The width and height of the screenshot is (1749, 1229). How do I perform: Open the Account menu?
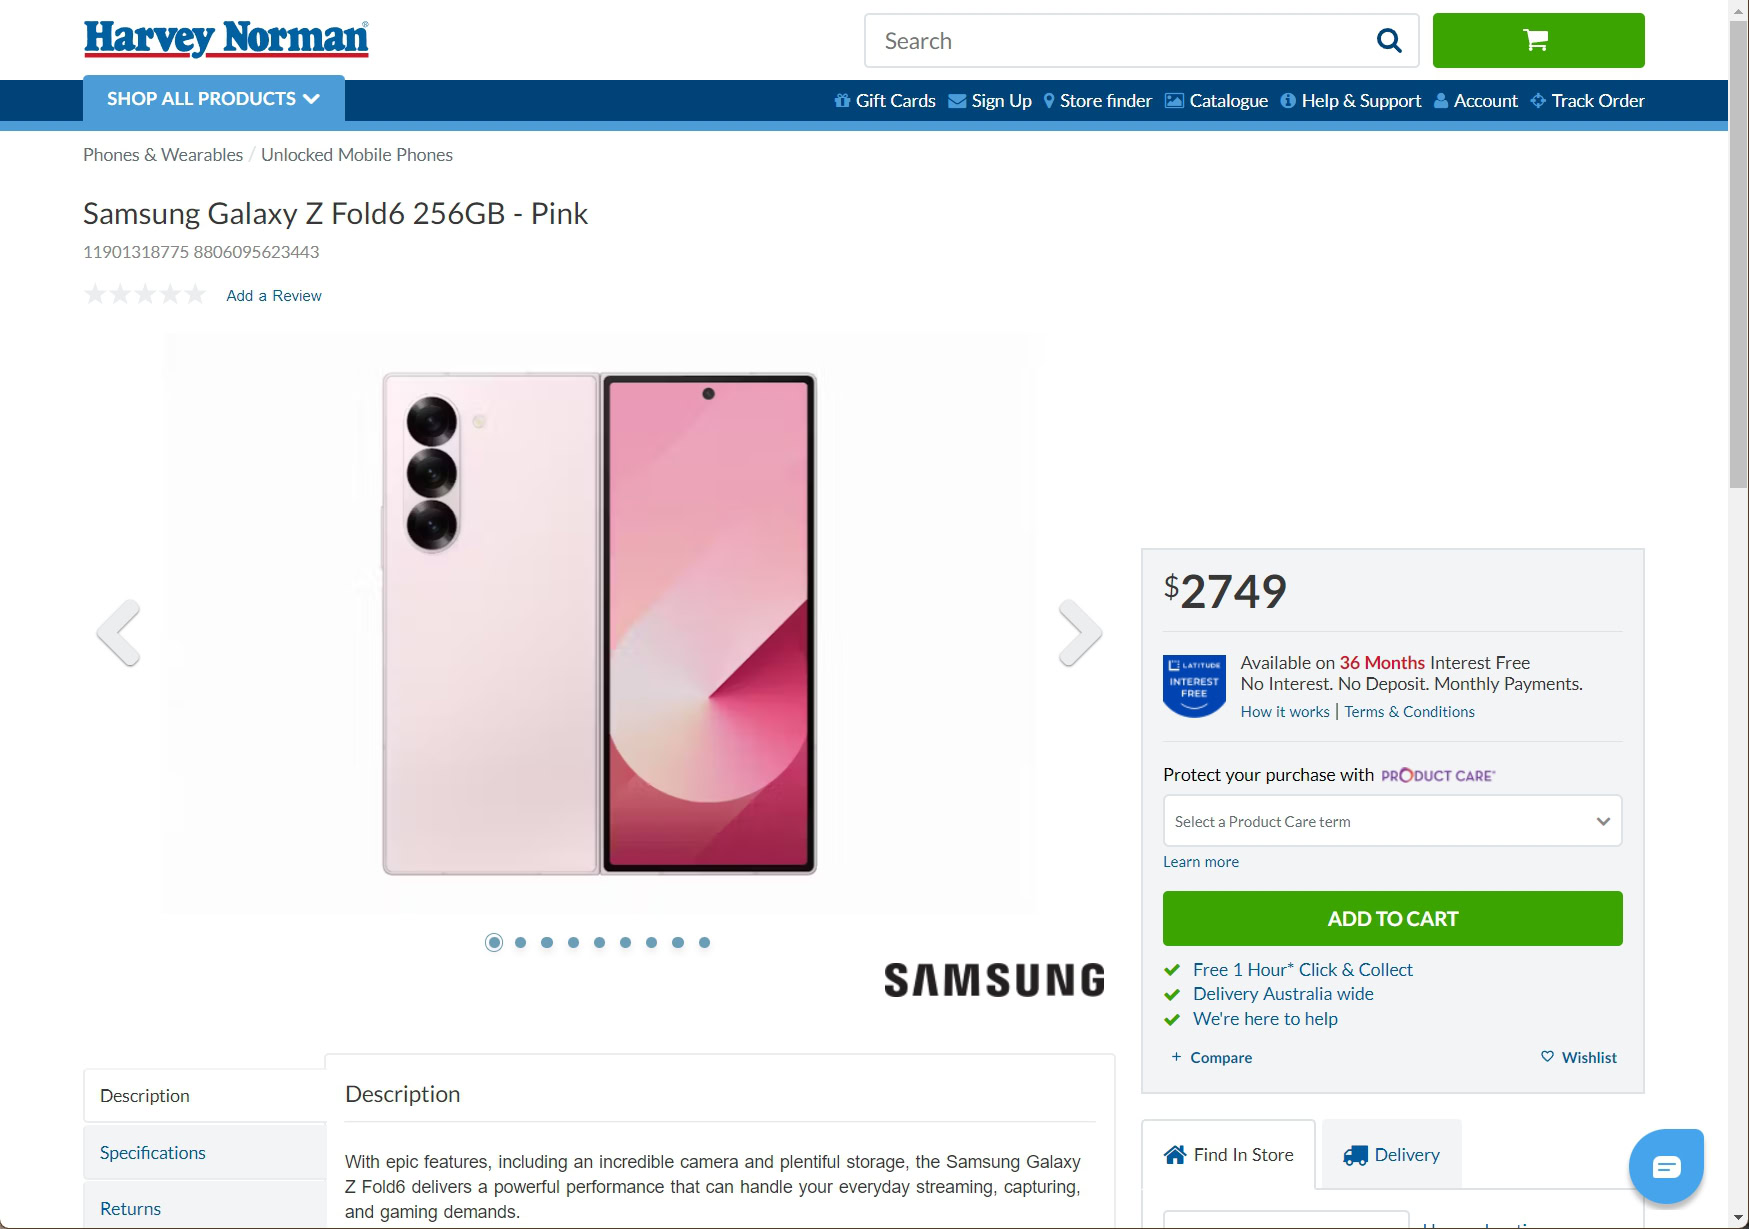[1476, 101]
